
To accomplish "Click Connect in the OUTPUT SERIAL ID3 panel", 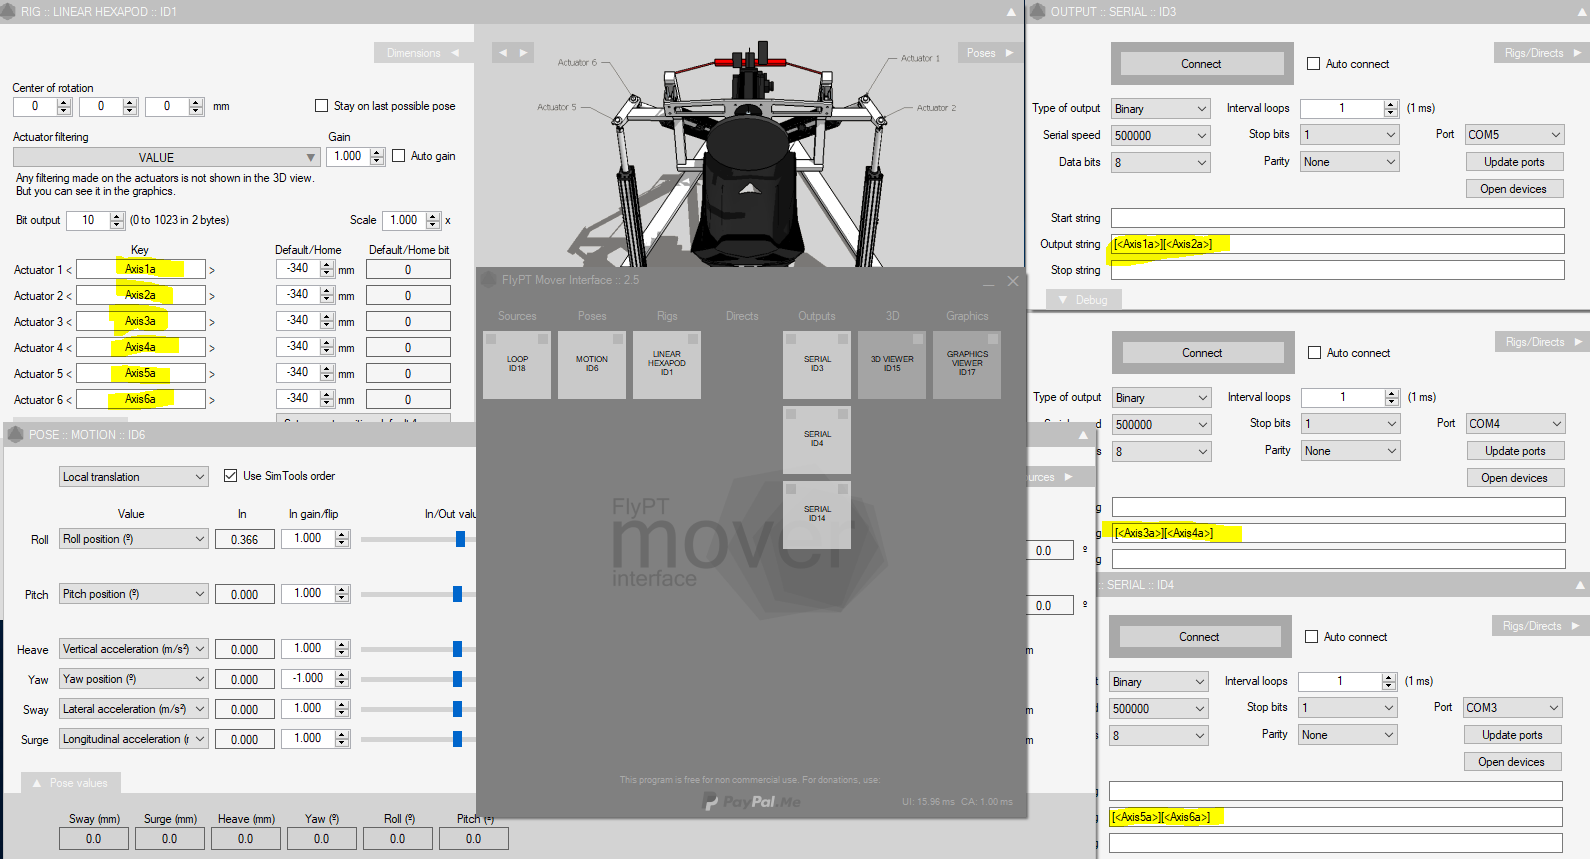I will [1201, 64].
